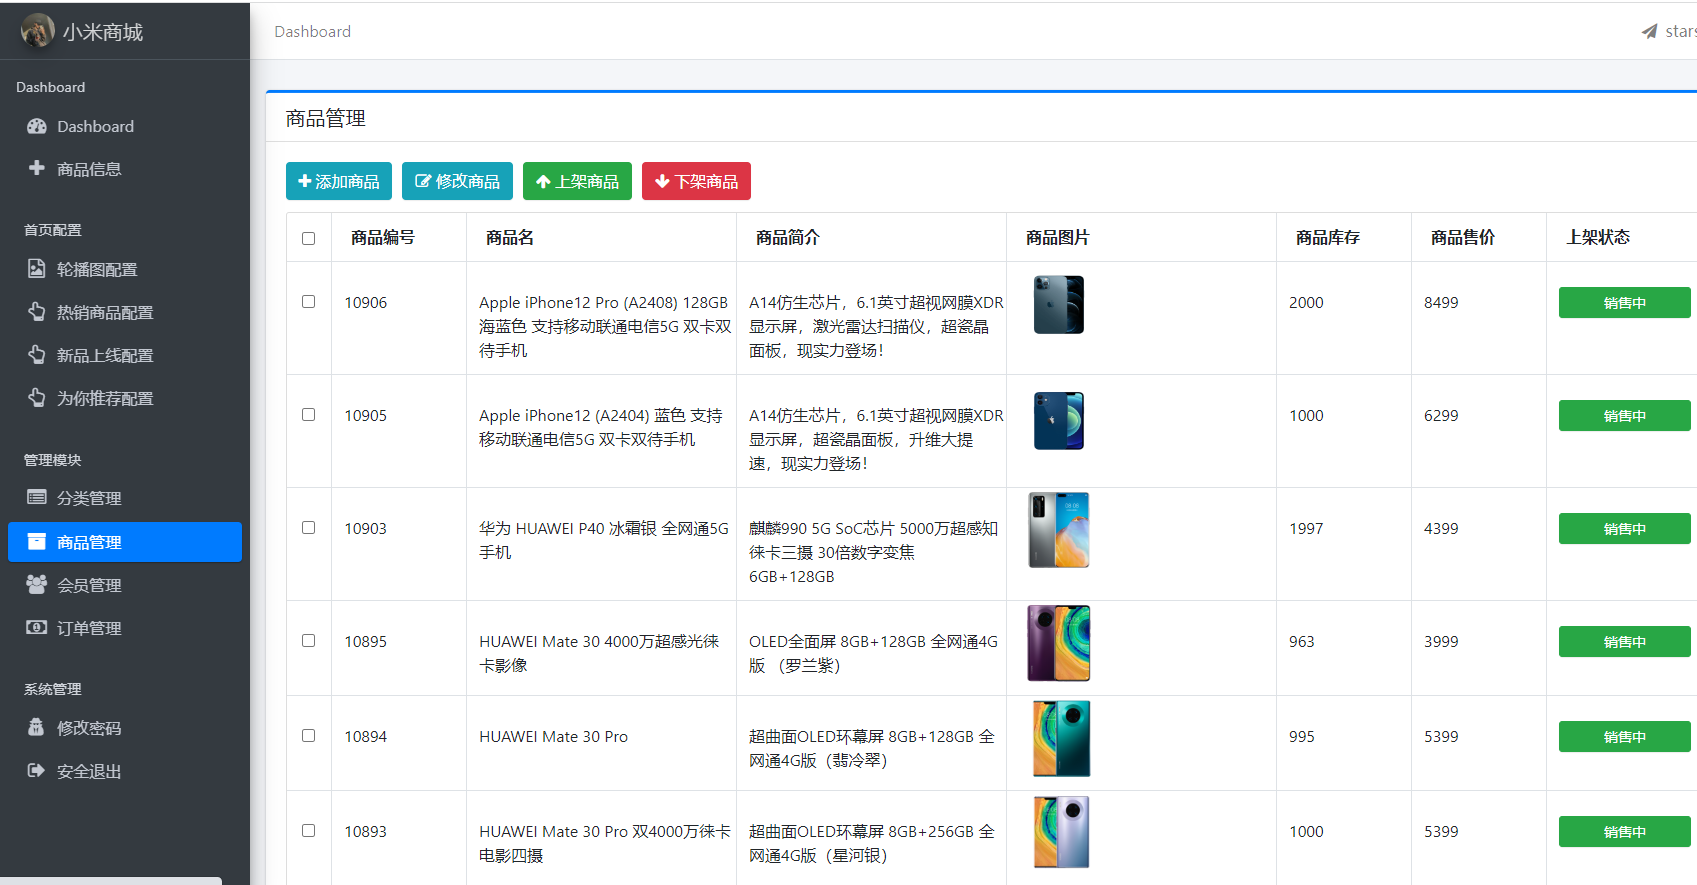Click the 商品售价 column header

[x=1462, y=238]
